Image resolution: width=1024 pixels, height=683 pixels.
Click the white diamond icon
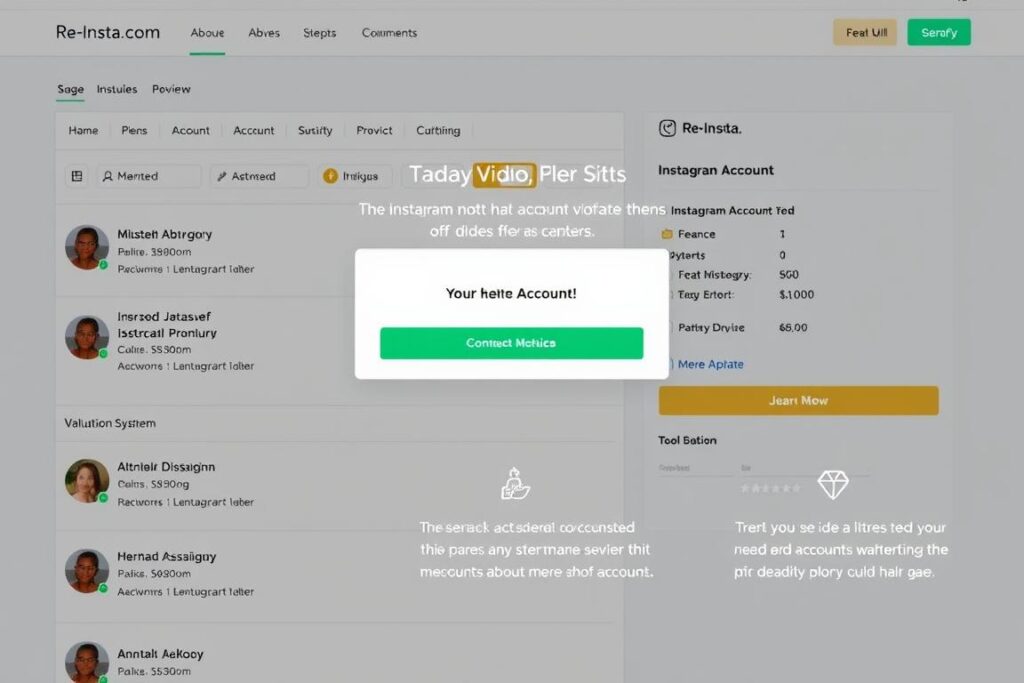pyautogui.click(x=832, y=485)
